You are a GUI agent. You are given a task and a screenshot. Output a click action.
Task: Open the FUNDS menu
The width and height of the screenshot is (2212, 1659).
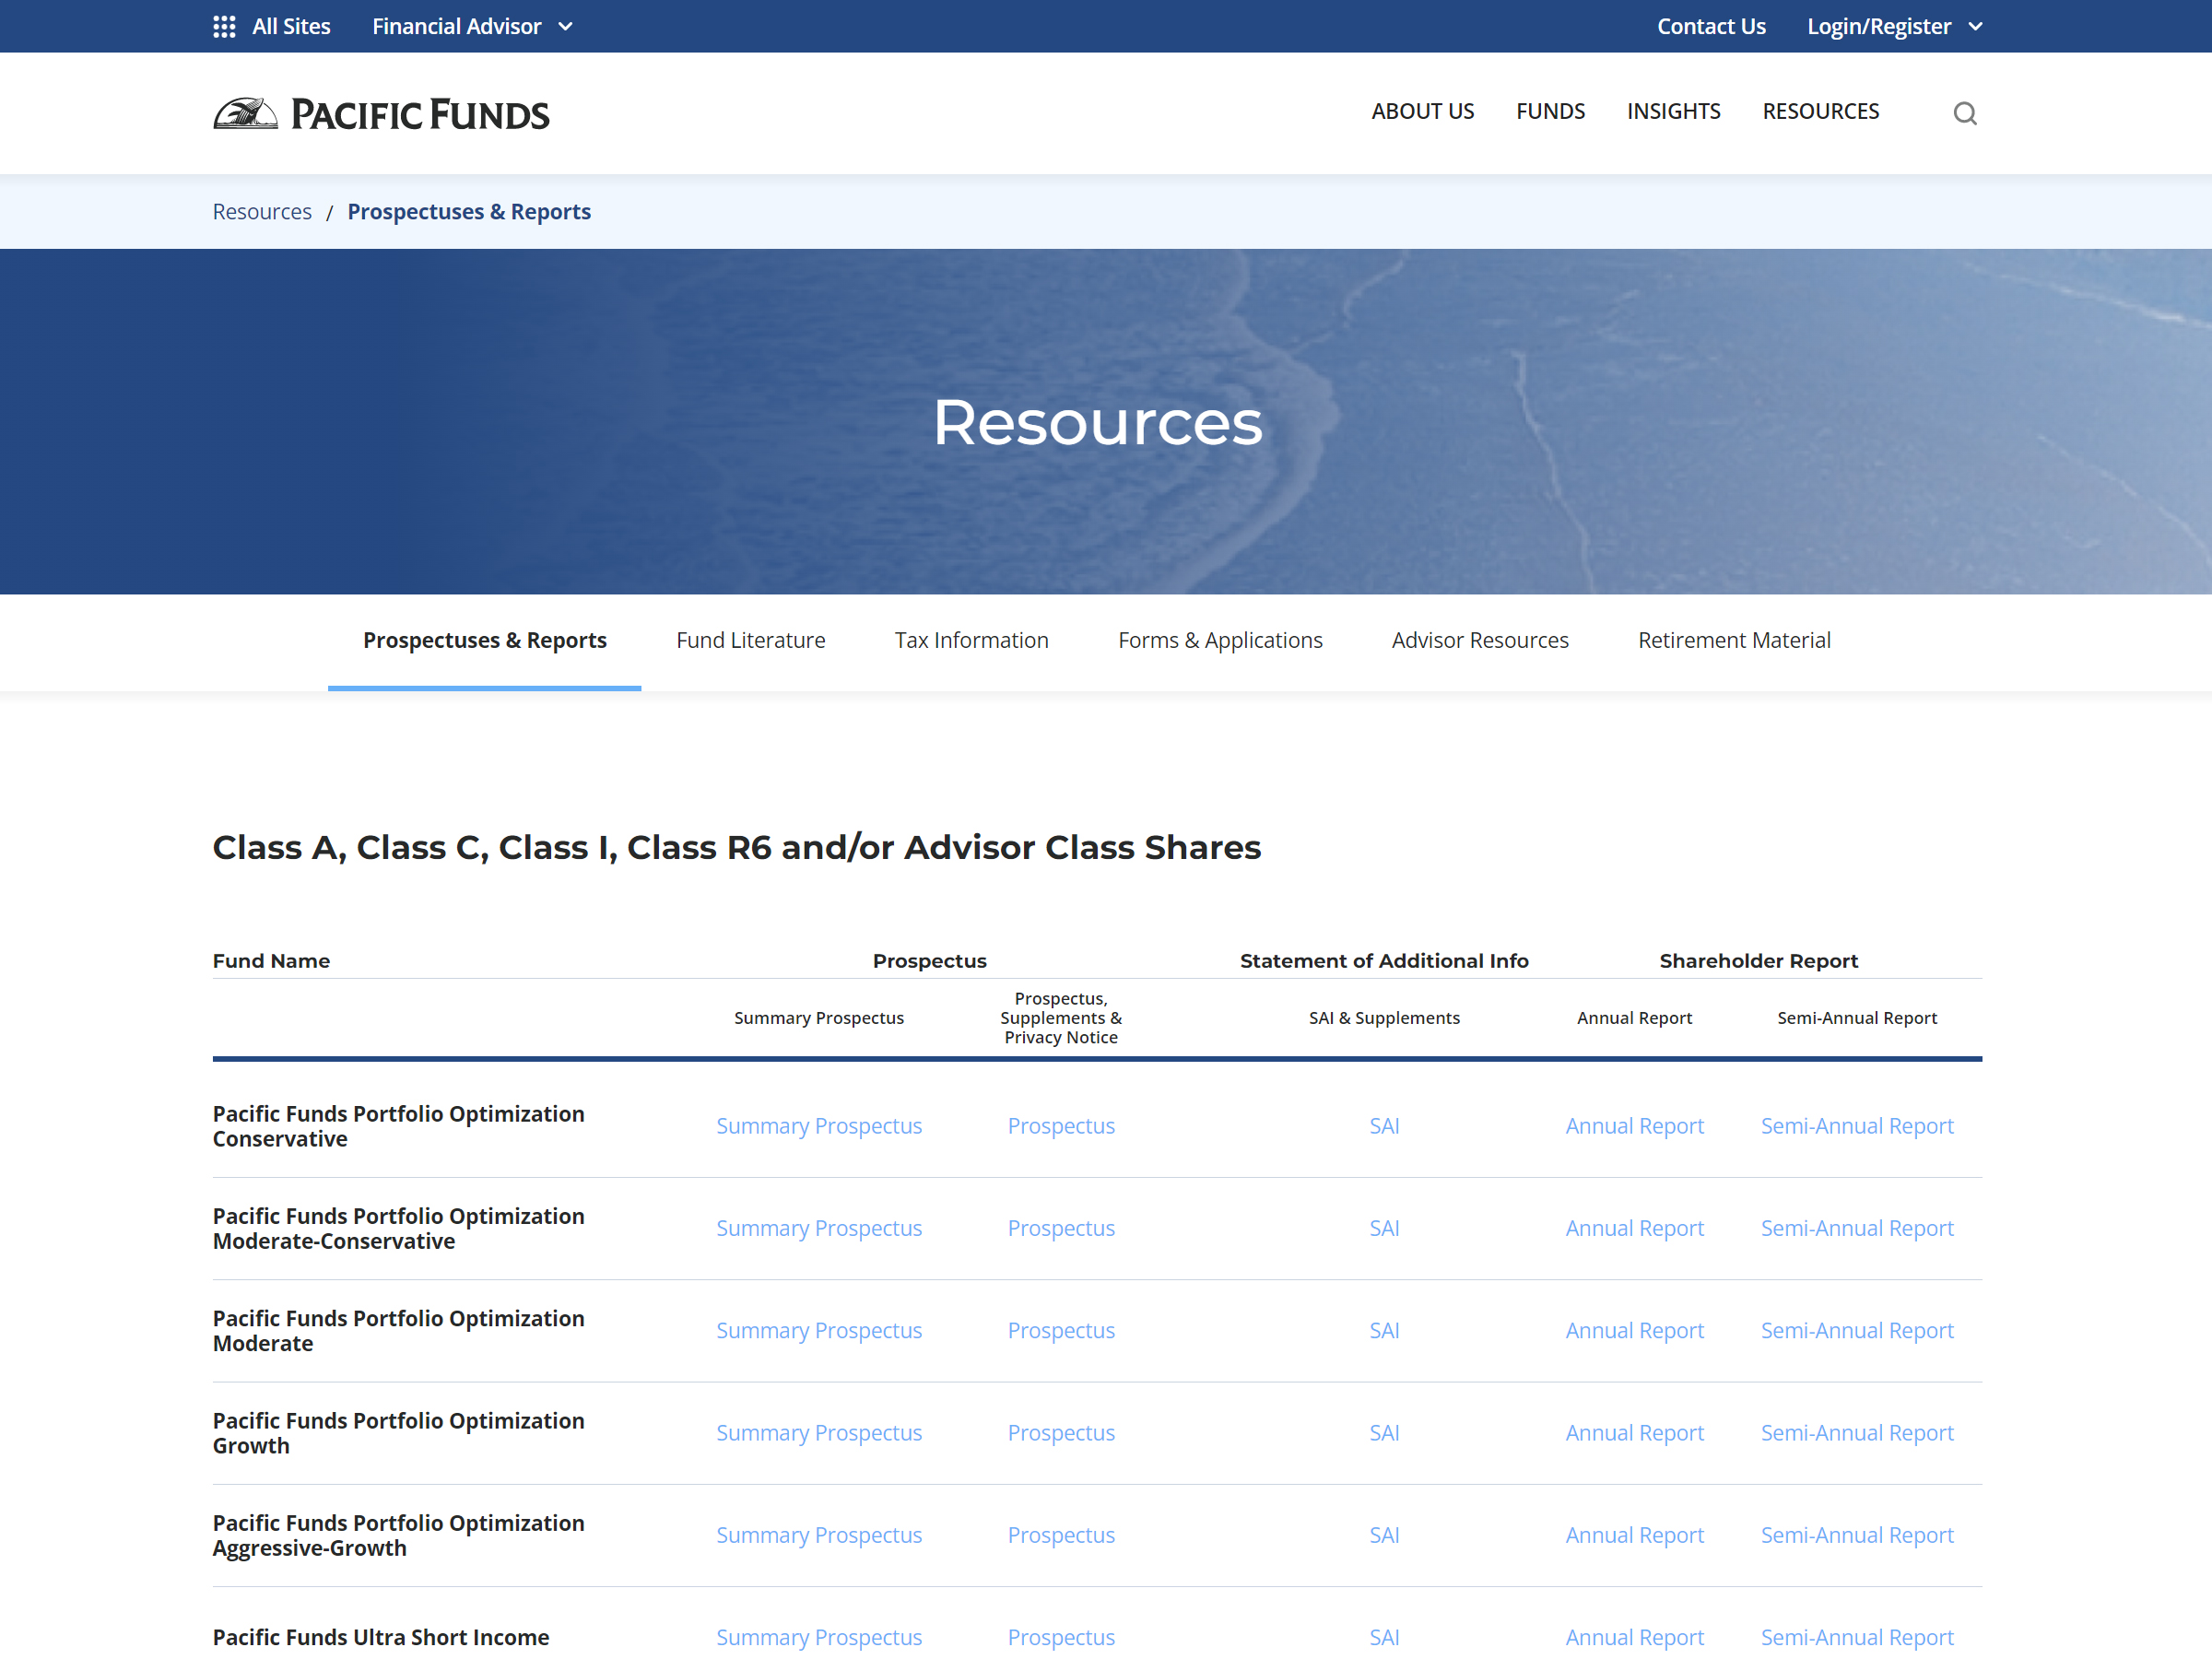tap(1550, 111)
